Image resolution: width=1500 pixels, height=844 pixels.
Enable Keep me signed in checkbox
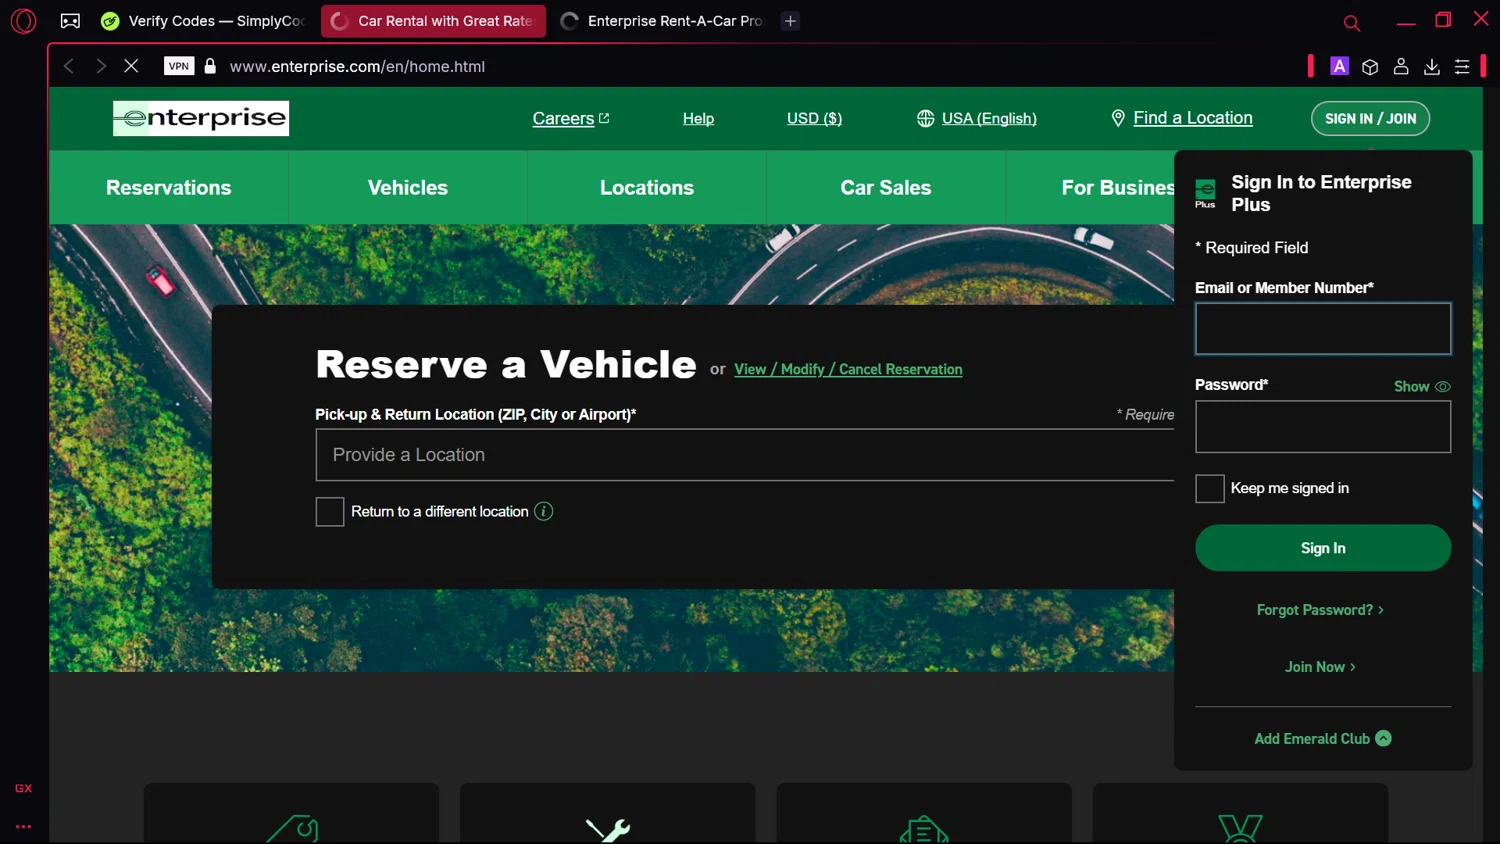pyautogui.click(x=1210, y=488)
